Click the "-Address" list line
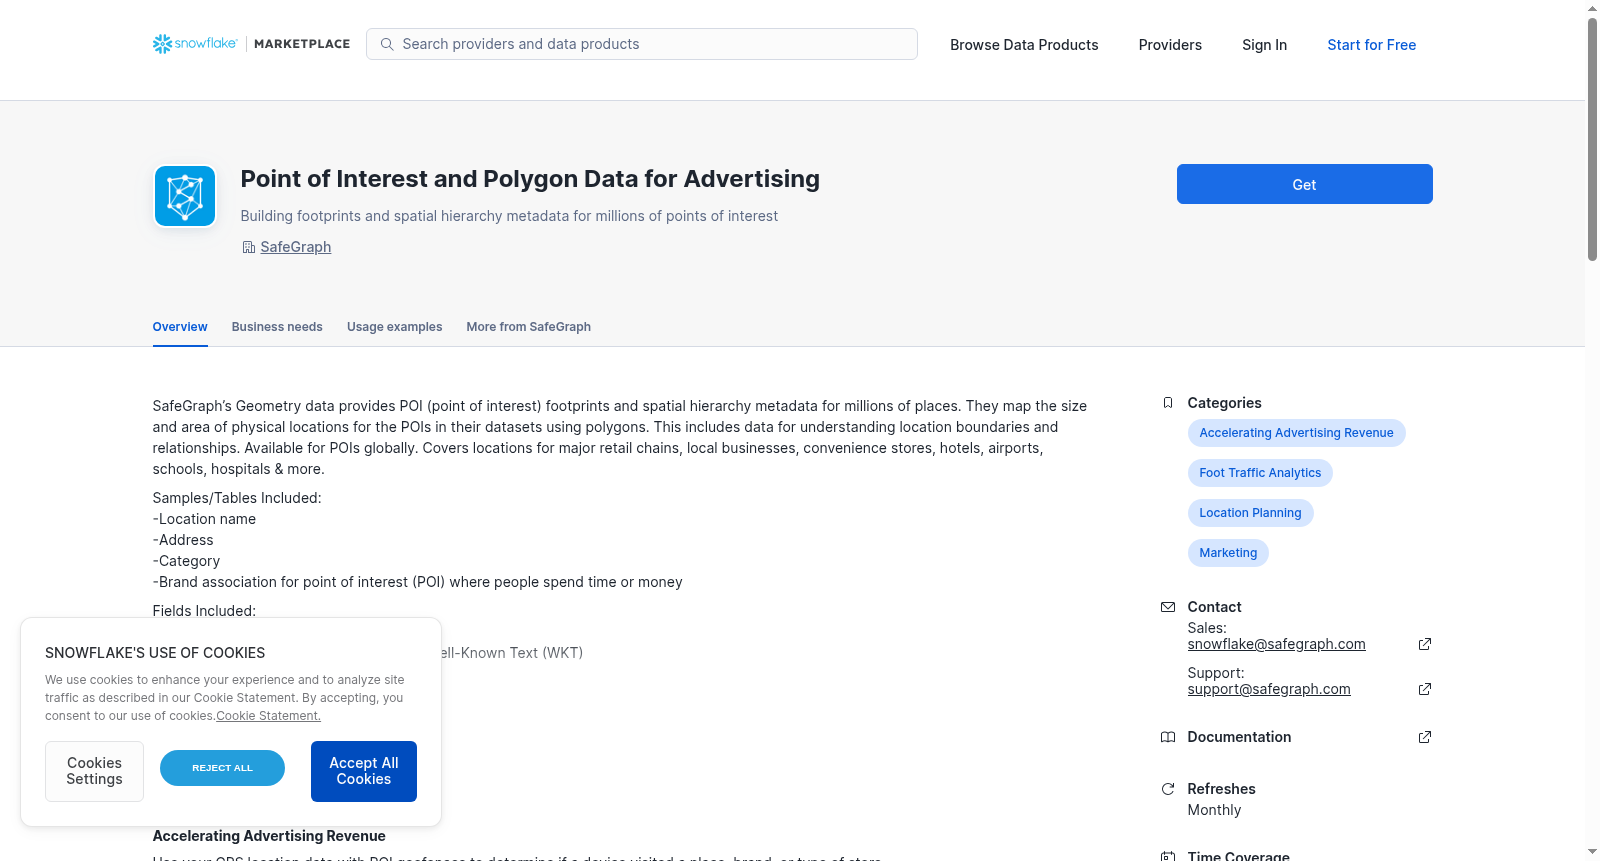The width and height of the screenshot is (1600, 861). [x=183, y=540]
